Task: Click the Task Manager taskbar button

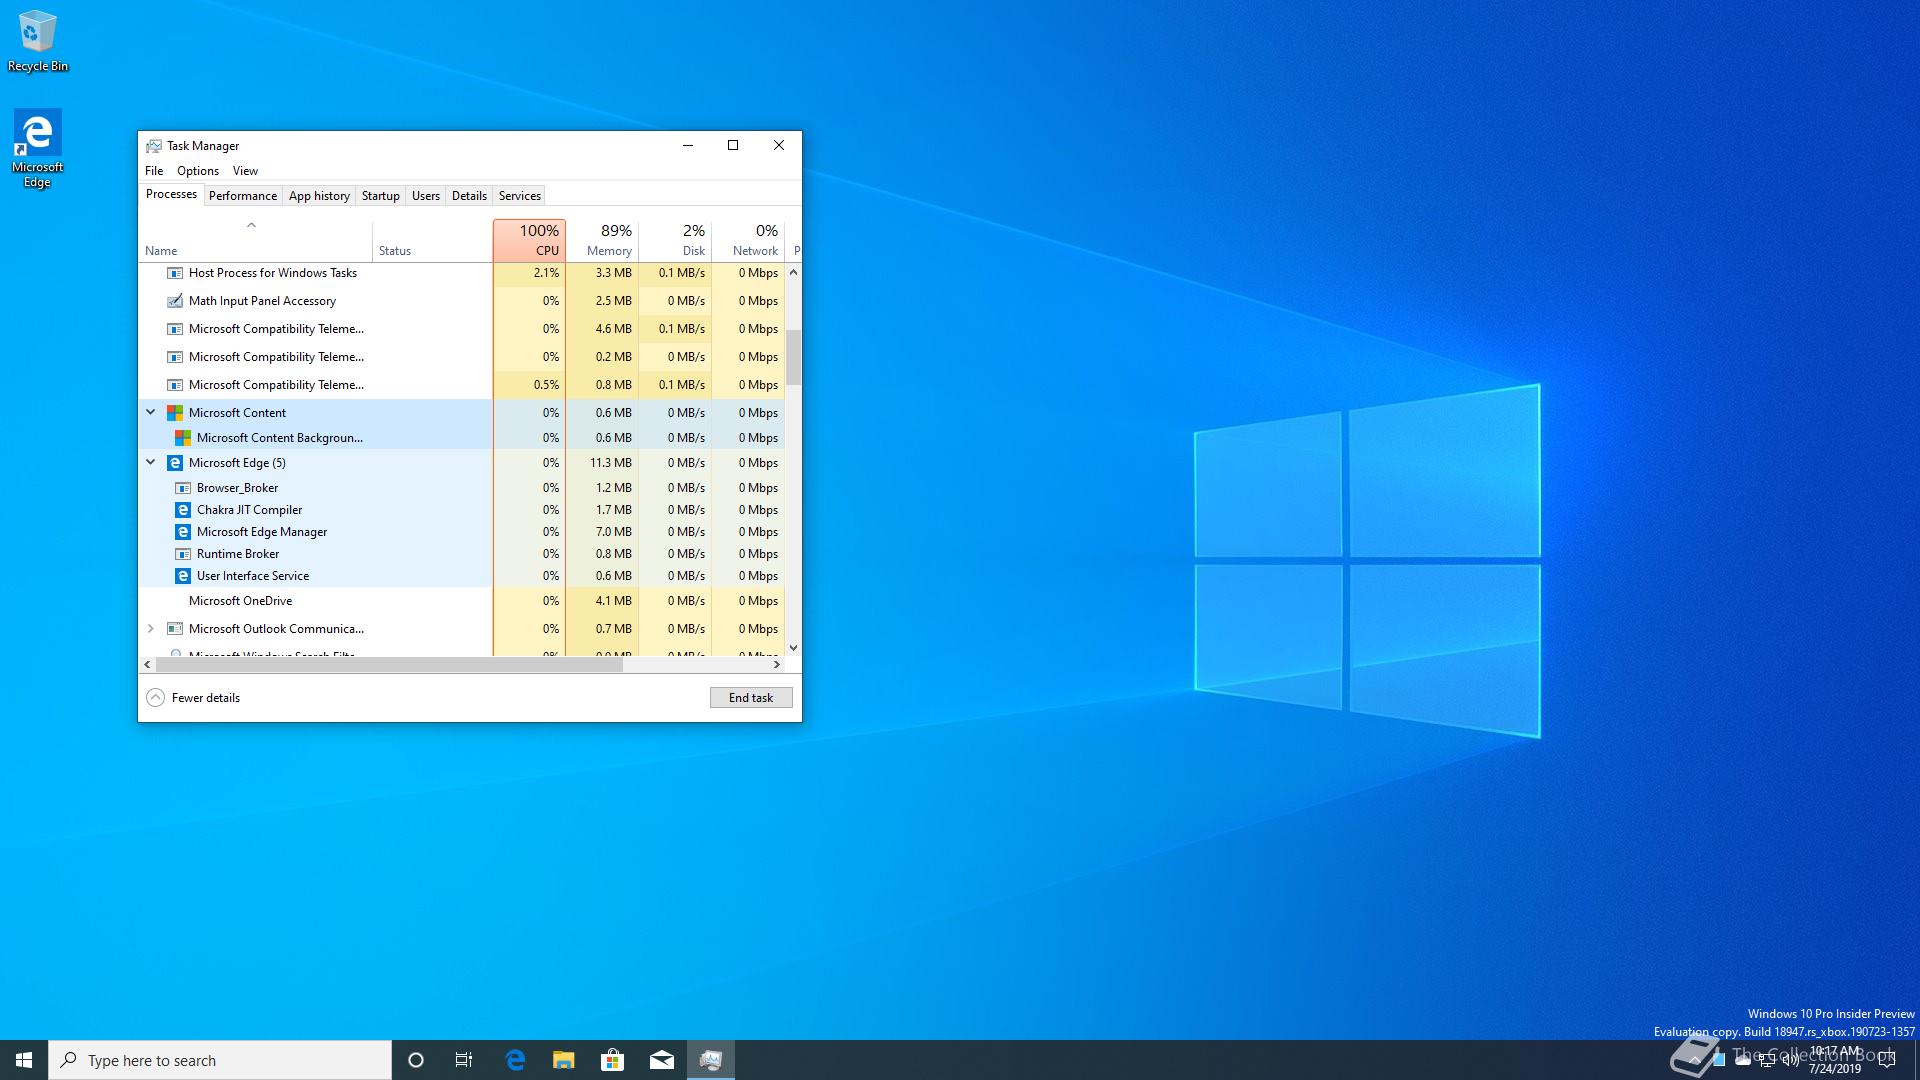Action: (711, 1060)
